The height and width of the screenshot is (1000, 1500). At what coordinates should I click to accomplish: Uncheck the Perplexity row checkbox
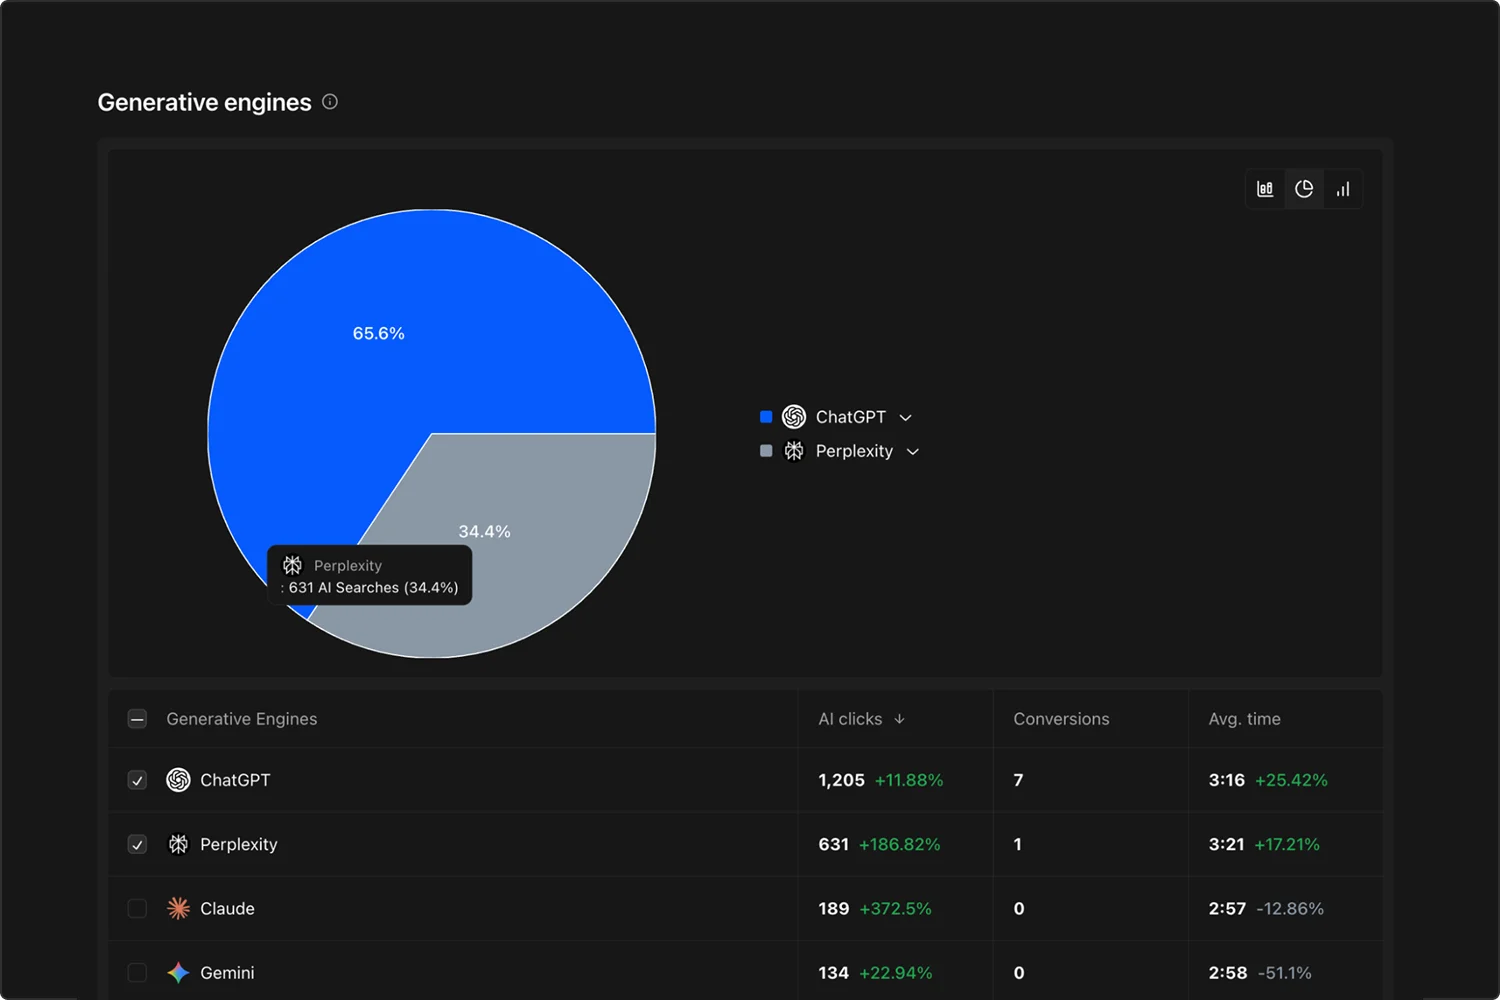click(x=138, y=844)
